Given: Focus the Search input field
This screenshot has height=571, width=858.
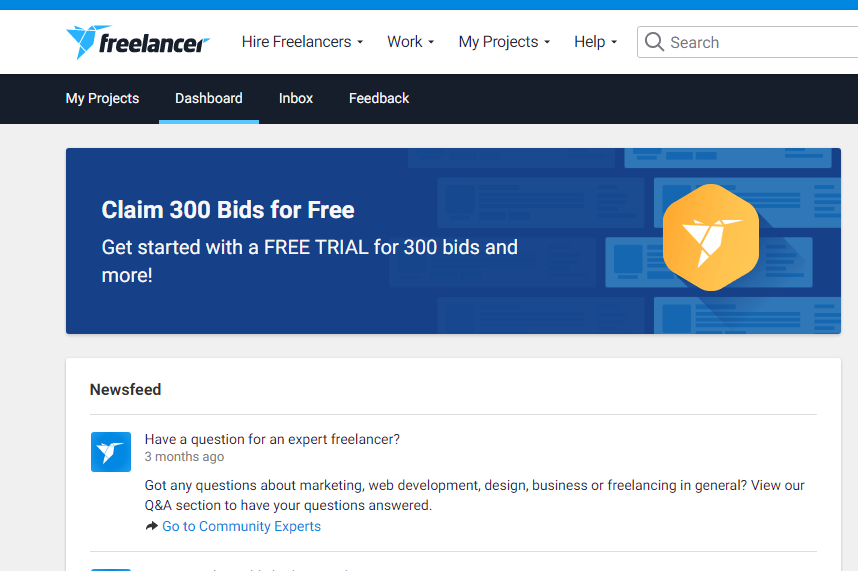Looking at the screenshot, I should [x=747, y=42].
